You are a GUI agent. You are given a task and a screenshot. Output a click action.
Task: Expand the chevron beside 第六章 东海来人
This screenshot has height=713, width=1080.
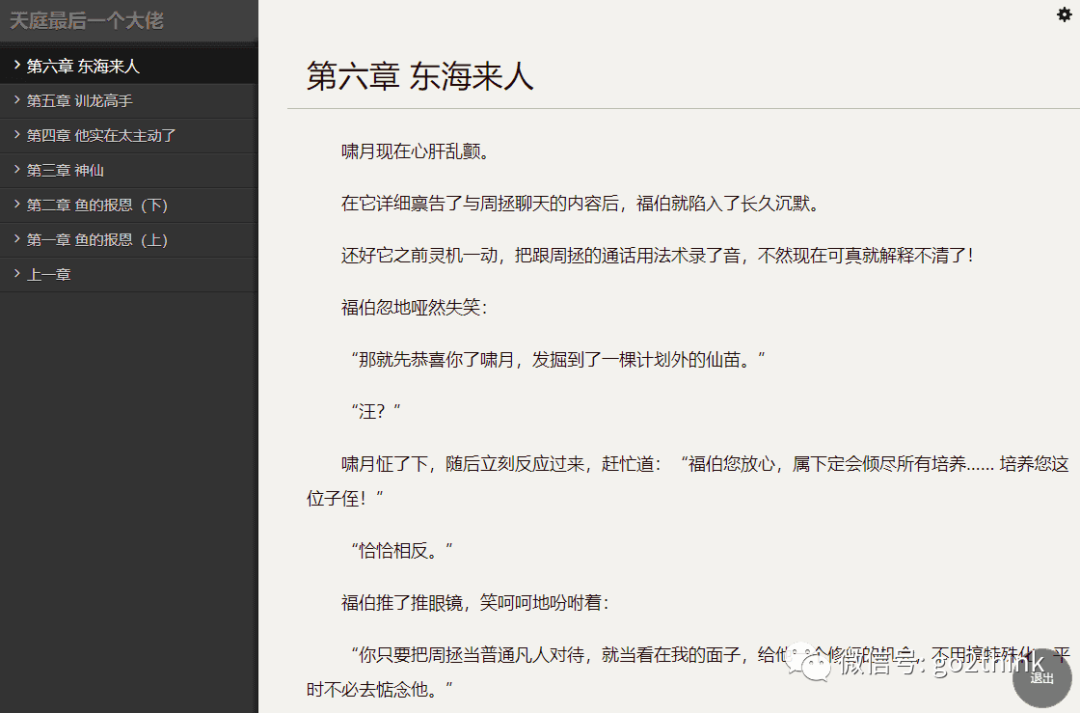click(x=17, y=65)
